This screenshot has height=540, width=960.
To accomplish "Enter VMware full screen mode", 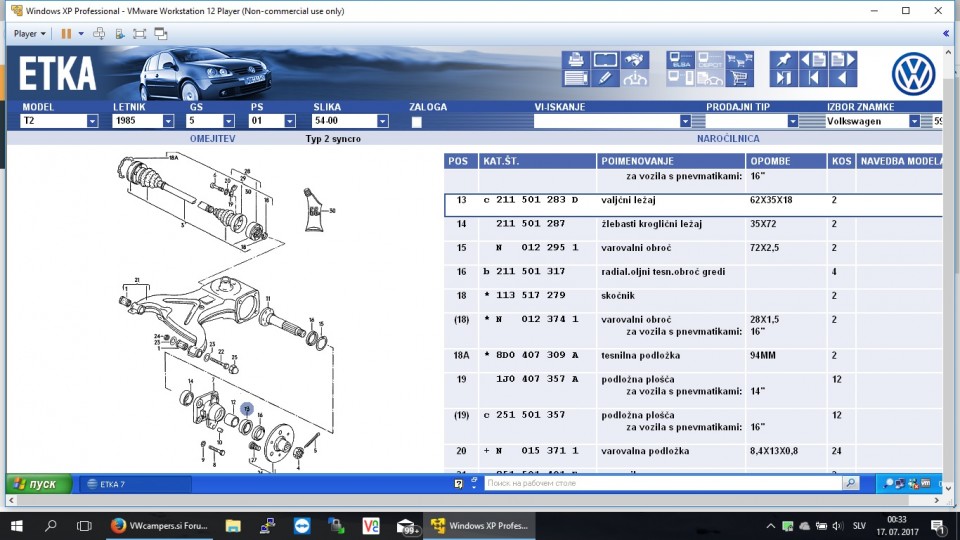I will (140, 34).
